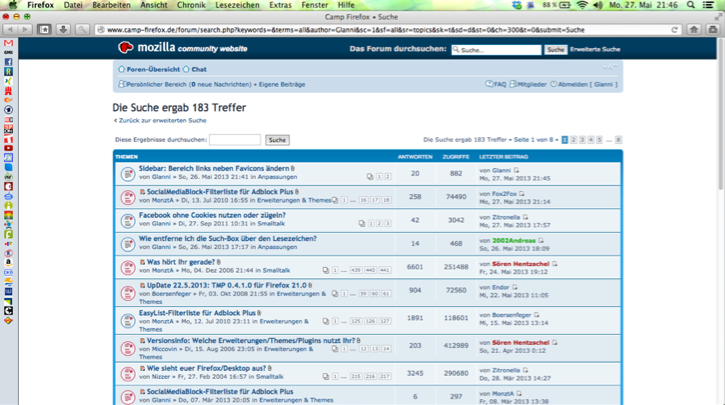Open the Facebook bookmark in the sidebar
Image resolution: width=725 pixels, height=405 pixels.
(8, 62)
